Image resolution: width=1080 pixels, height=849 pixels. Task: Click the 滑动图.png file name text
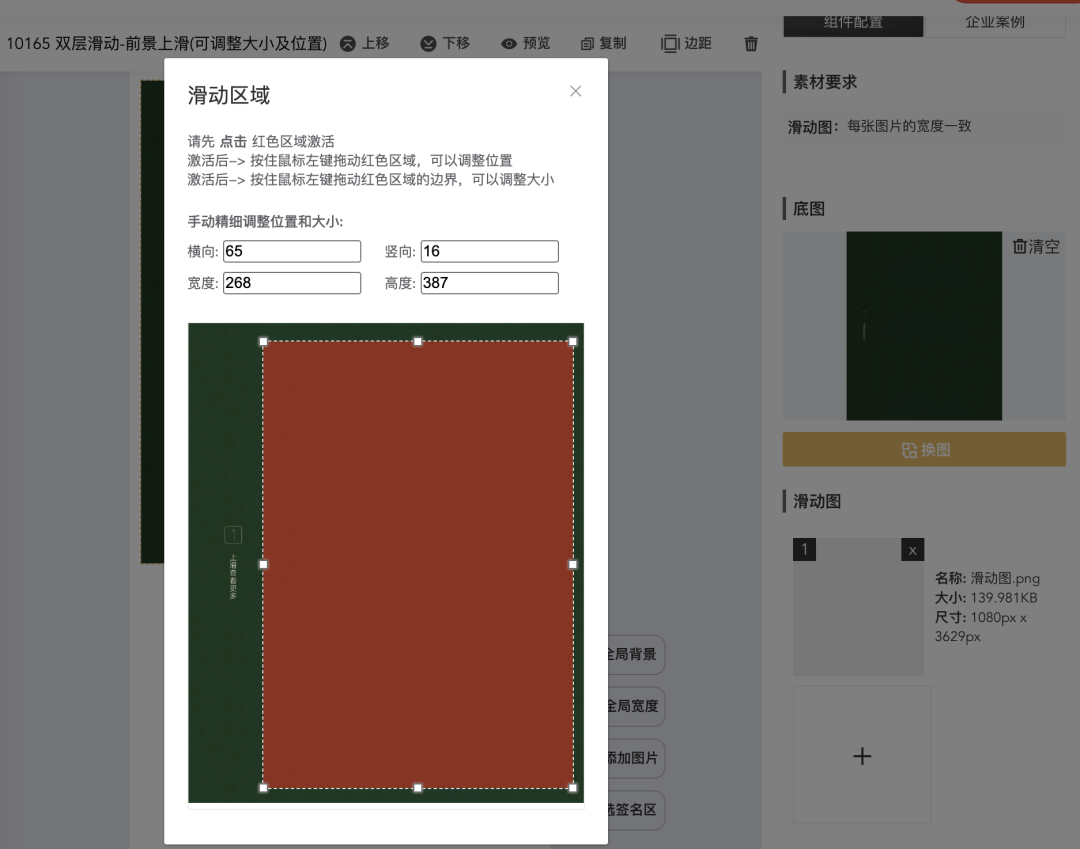[x=1005, y=578]
